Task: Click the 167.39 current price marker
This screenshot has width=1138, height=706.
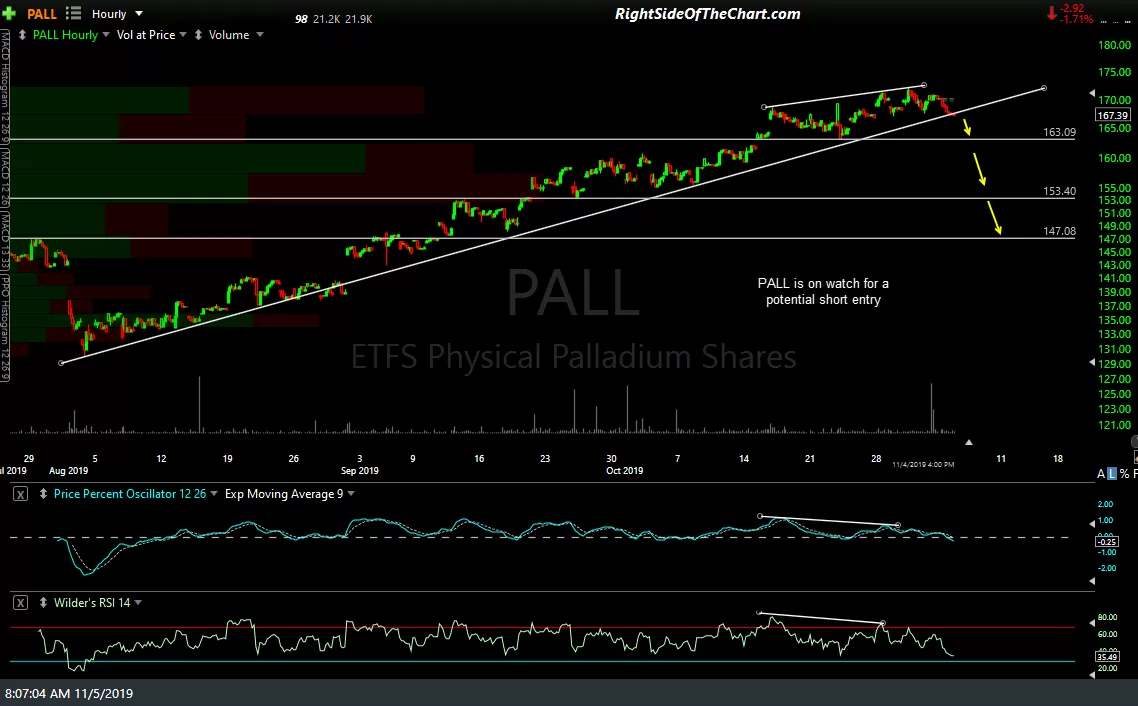Action: 1113,115
